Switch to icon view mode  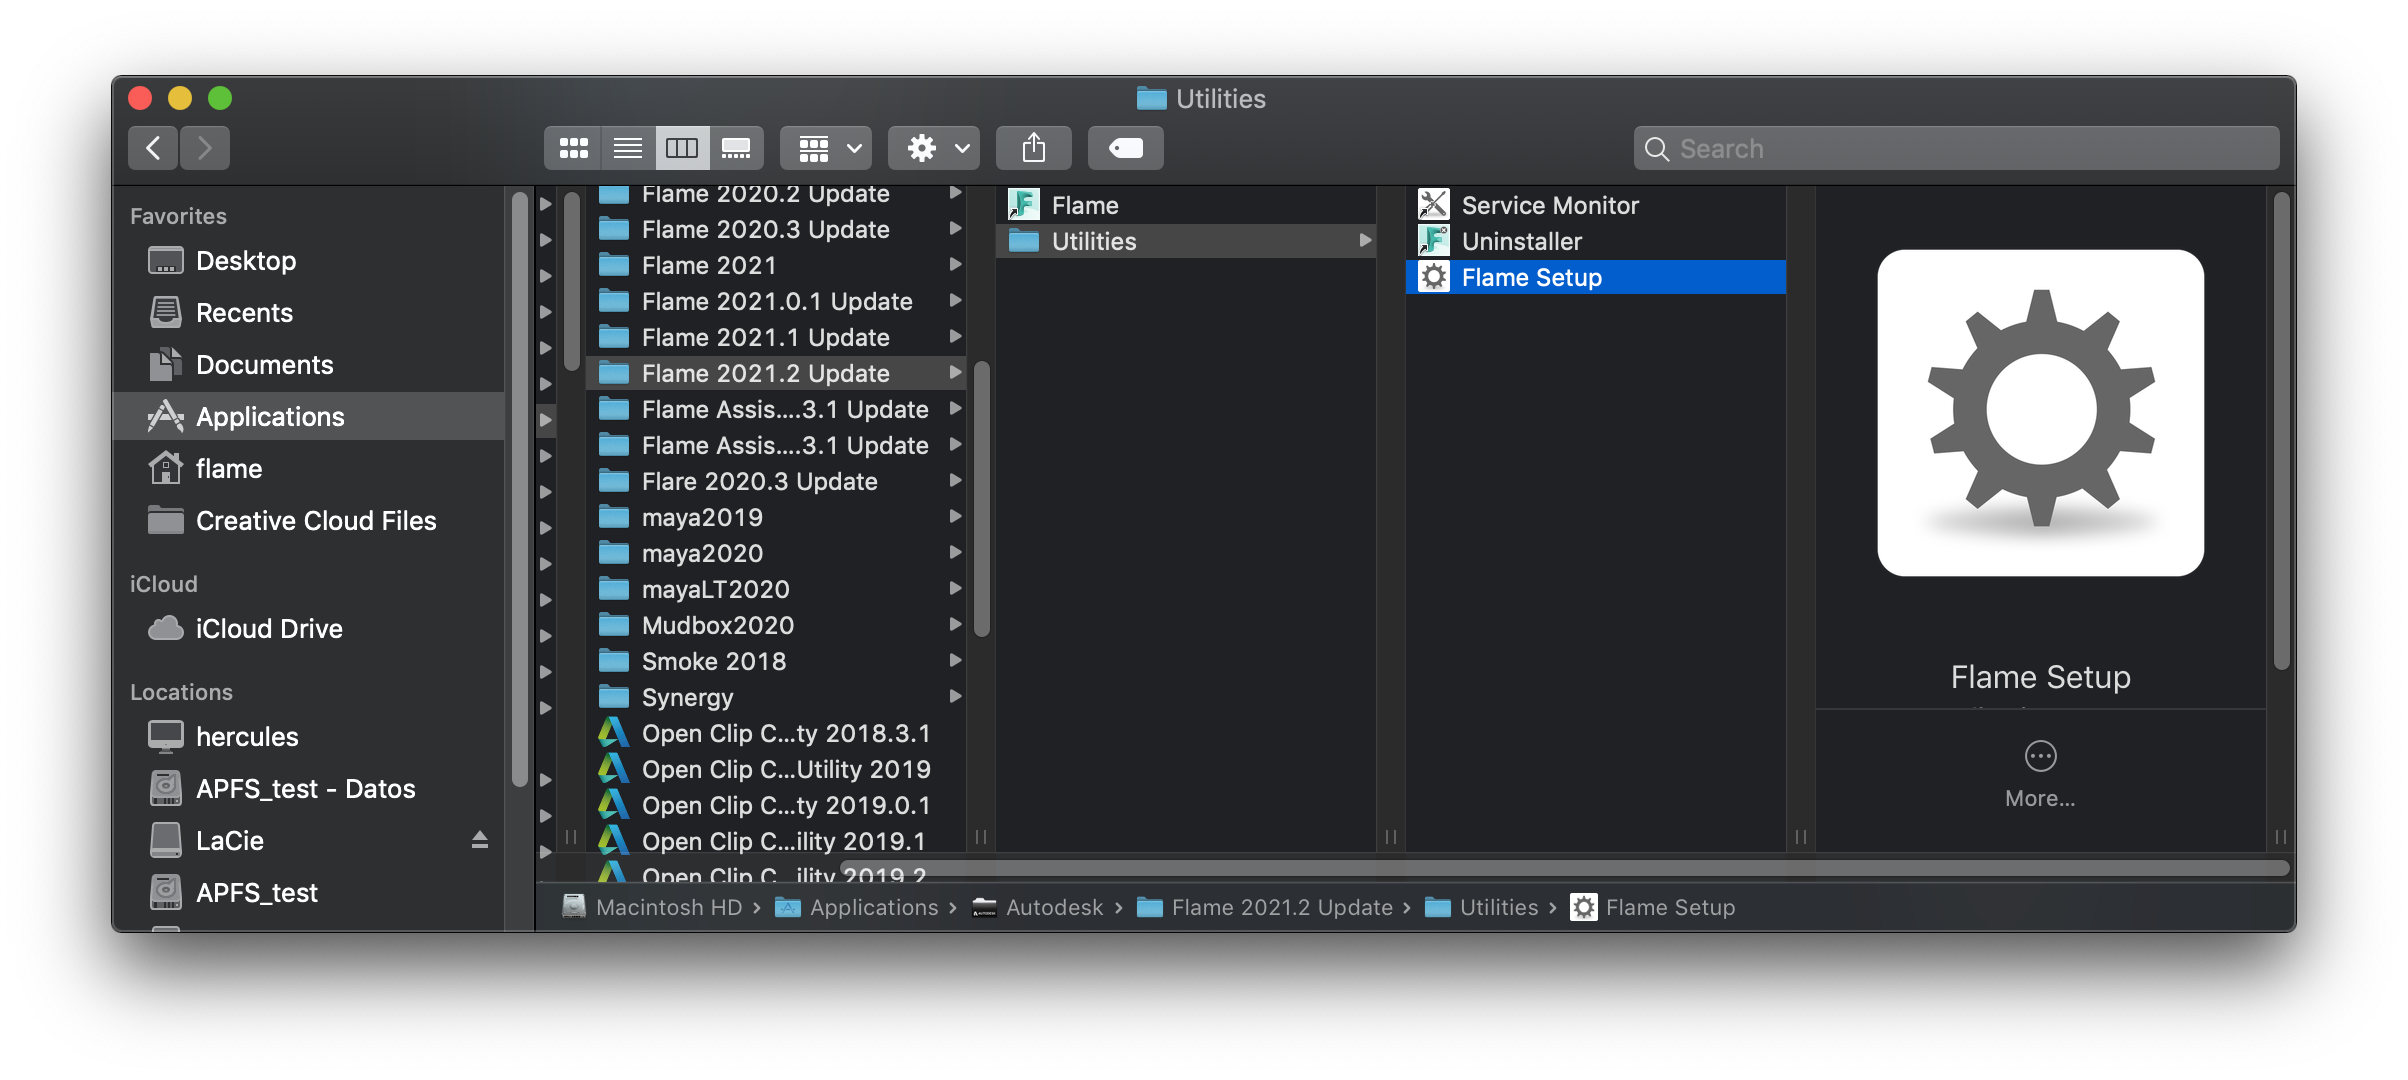(573, 148)
